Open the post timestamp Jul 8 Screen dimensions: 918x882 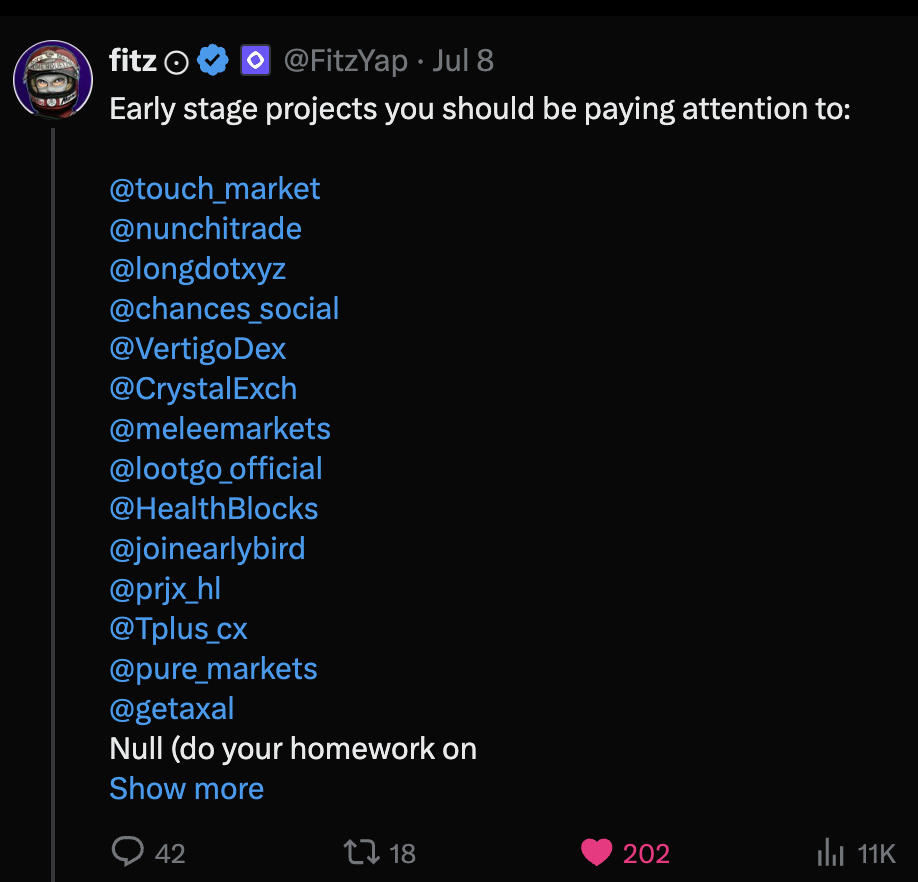462,59
